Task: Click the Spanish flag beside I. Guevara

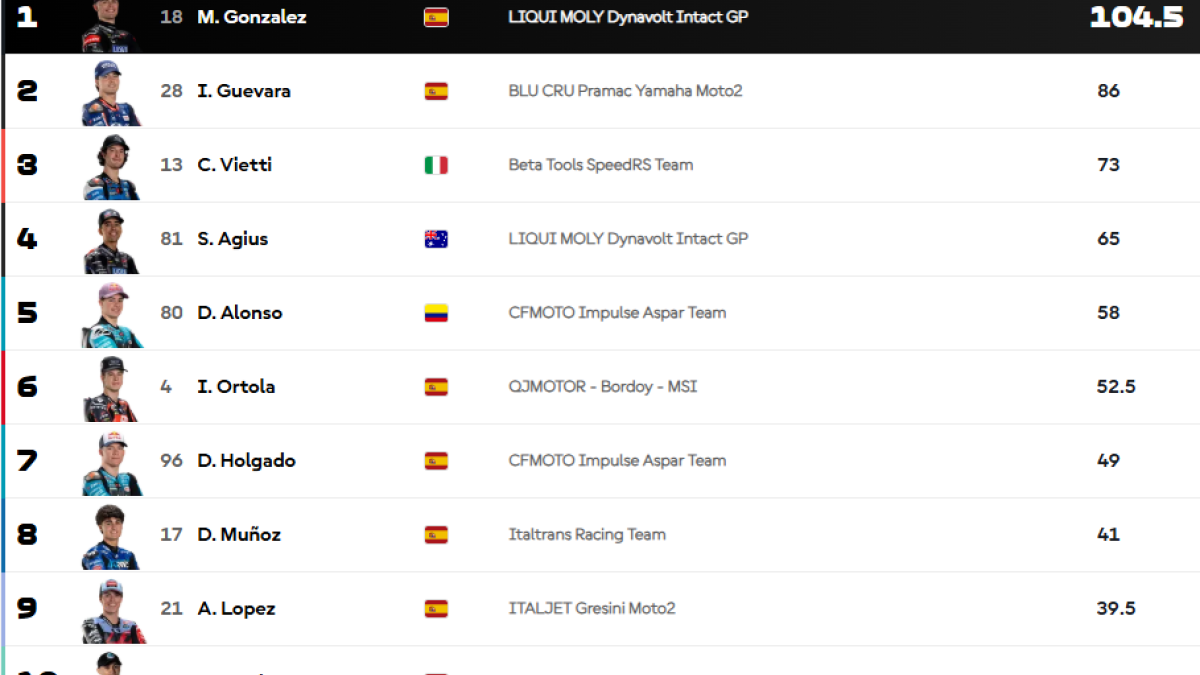Action: point(436,91)
